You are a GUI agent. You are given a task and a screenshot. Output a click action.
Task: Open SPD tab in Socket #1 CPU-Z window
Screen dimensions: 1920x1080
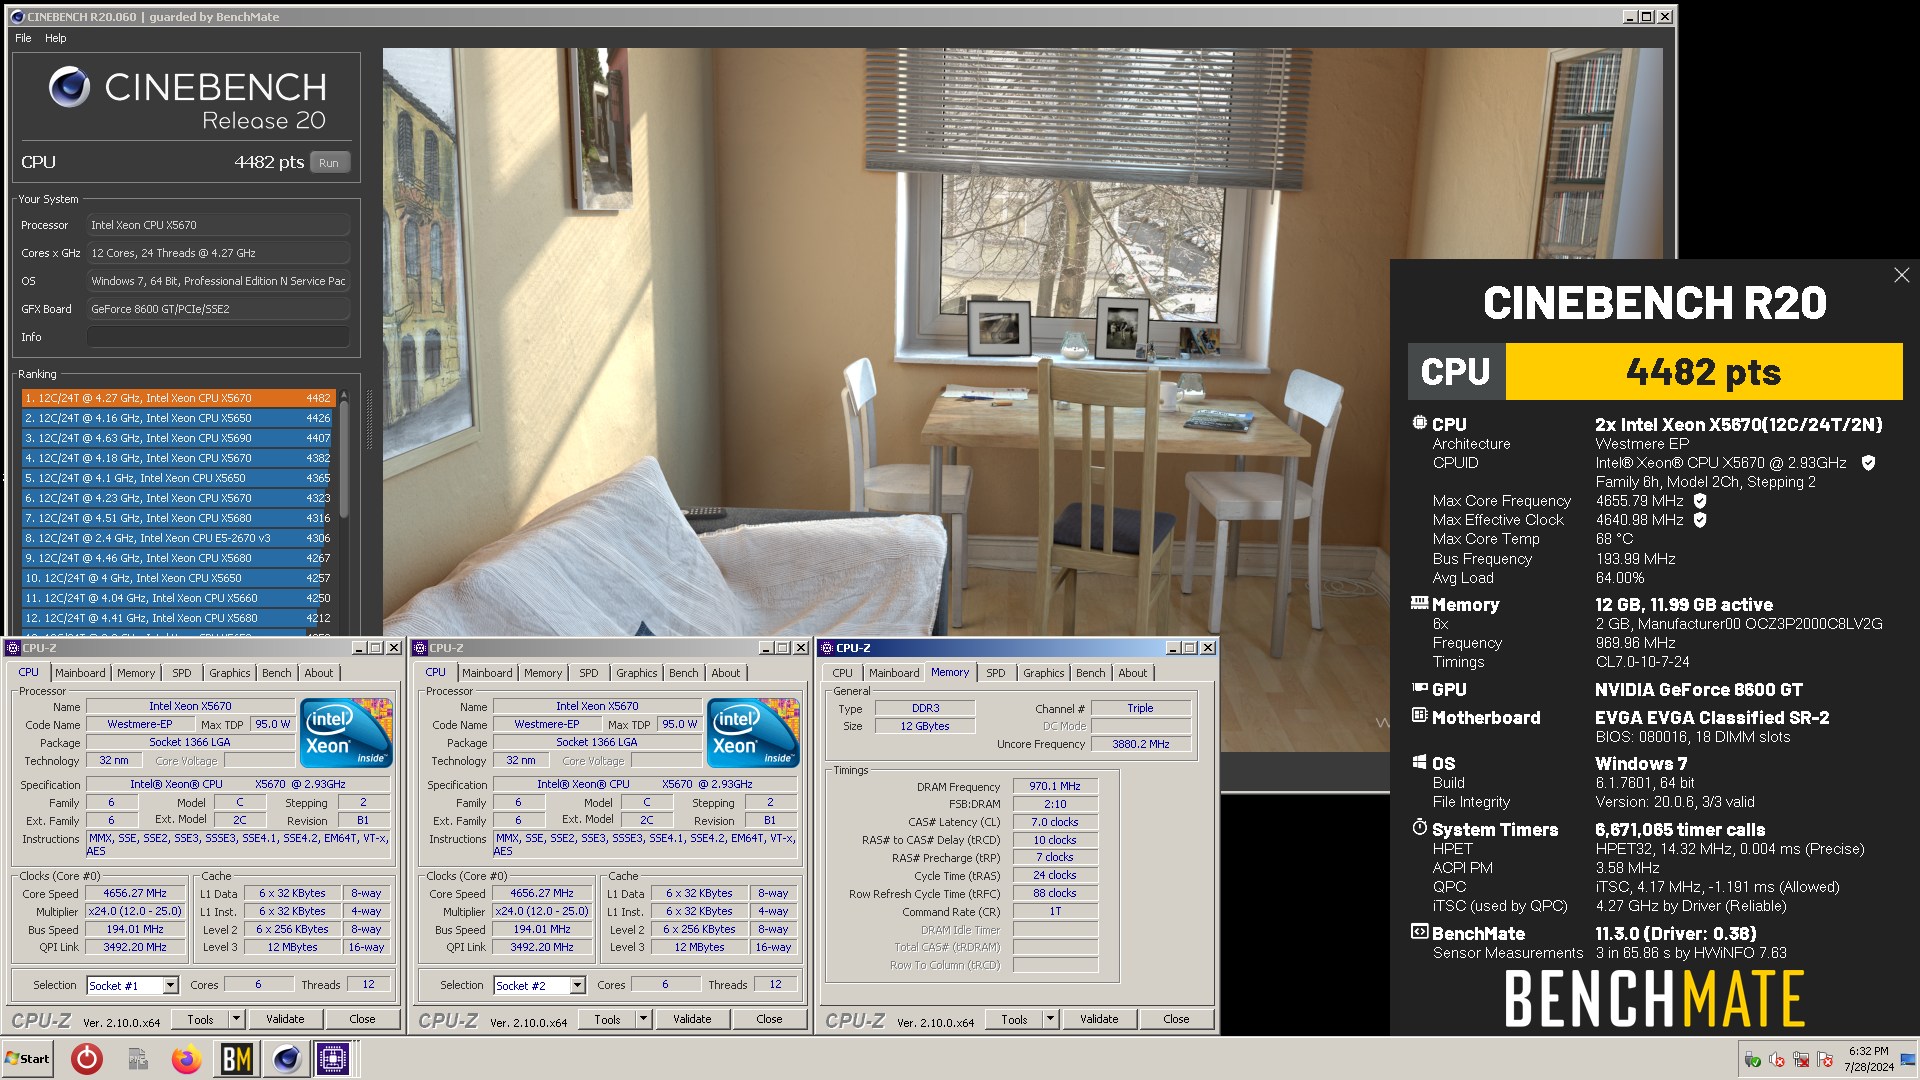pos(181,673)
